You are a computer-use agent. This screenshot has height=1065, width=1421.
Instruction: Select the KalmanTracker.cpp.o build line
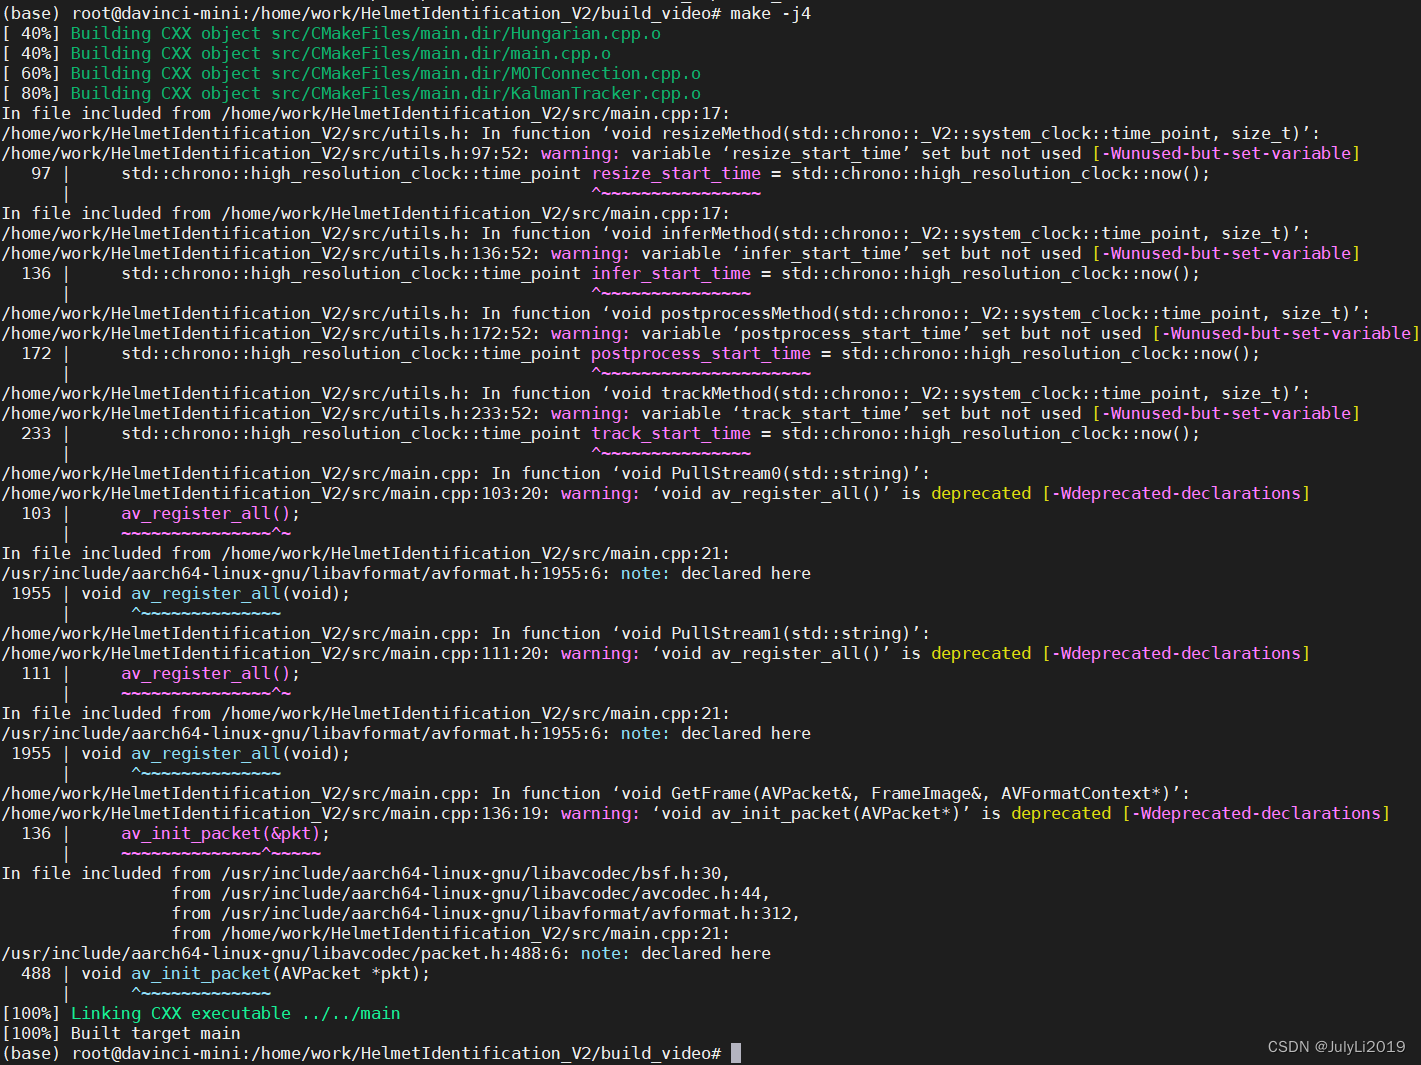point(351,93)
